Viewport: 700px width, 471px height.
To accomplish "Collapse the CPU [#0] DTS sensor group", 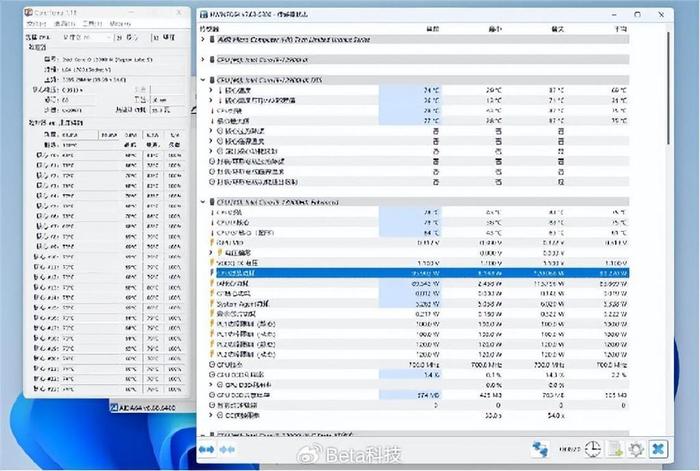I will 203,80.
